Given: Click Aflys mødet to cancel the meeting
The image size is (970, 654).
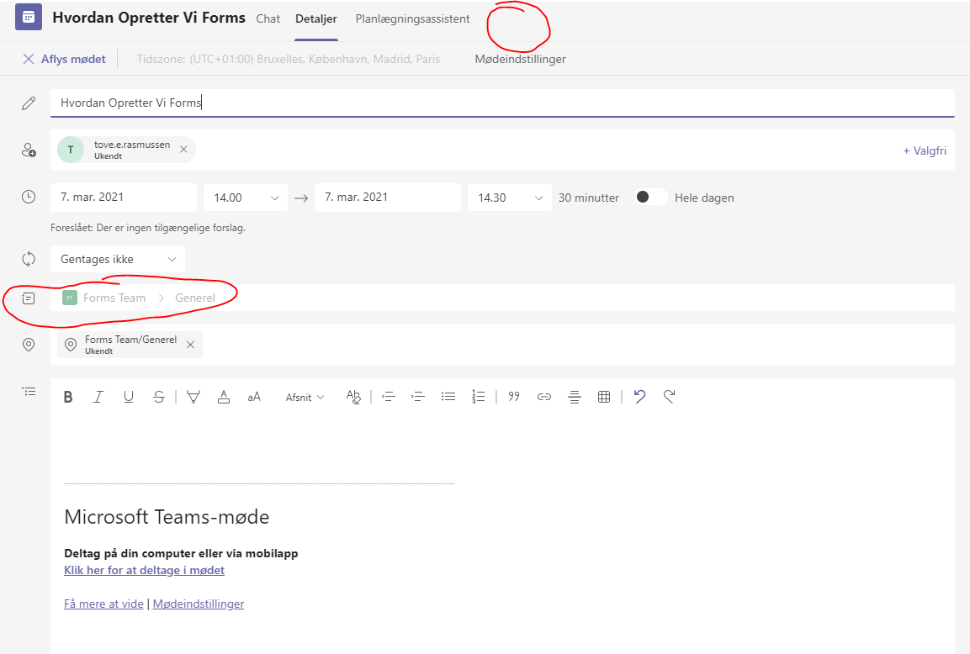Looking at the screenshot, I should point(64,59).
